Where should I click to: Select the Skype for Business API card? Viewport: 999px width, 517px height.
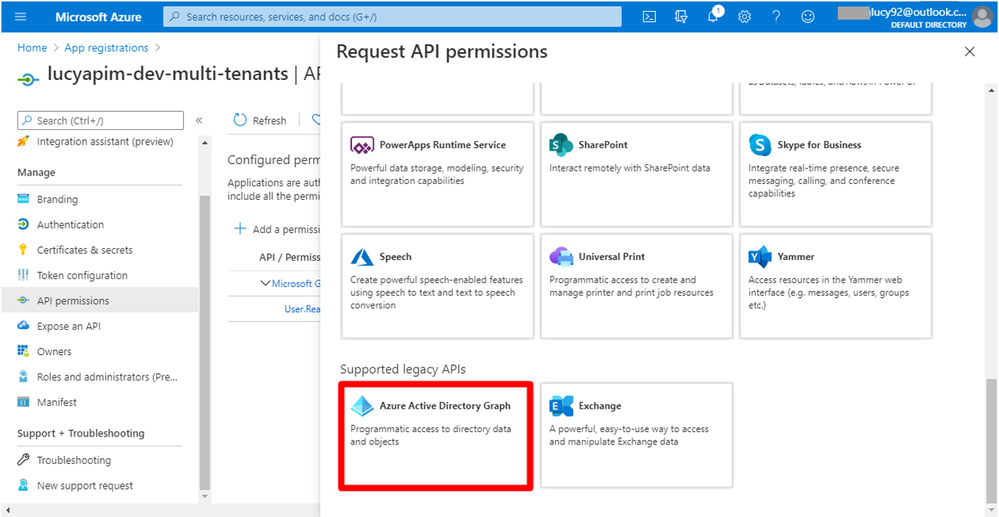[x=835, y=174]
